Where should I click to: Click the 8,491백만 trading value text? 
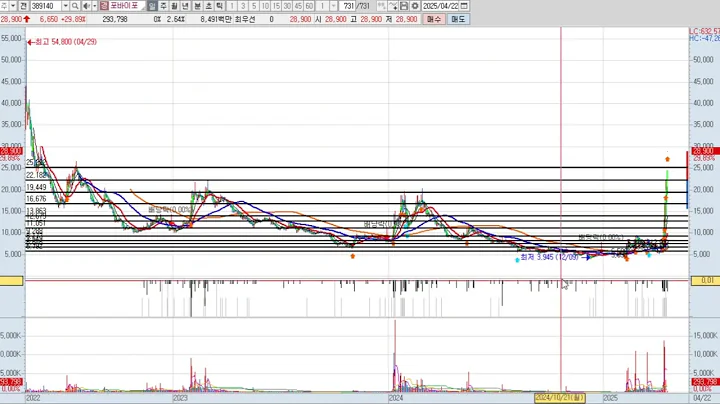tap(216, 19)
